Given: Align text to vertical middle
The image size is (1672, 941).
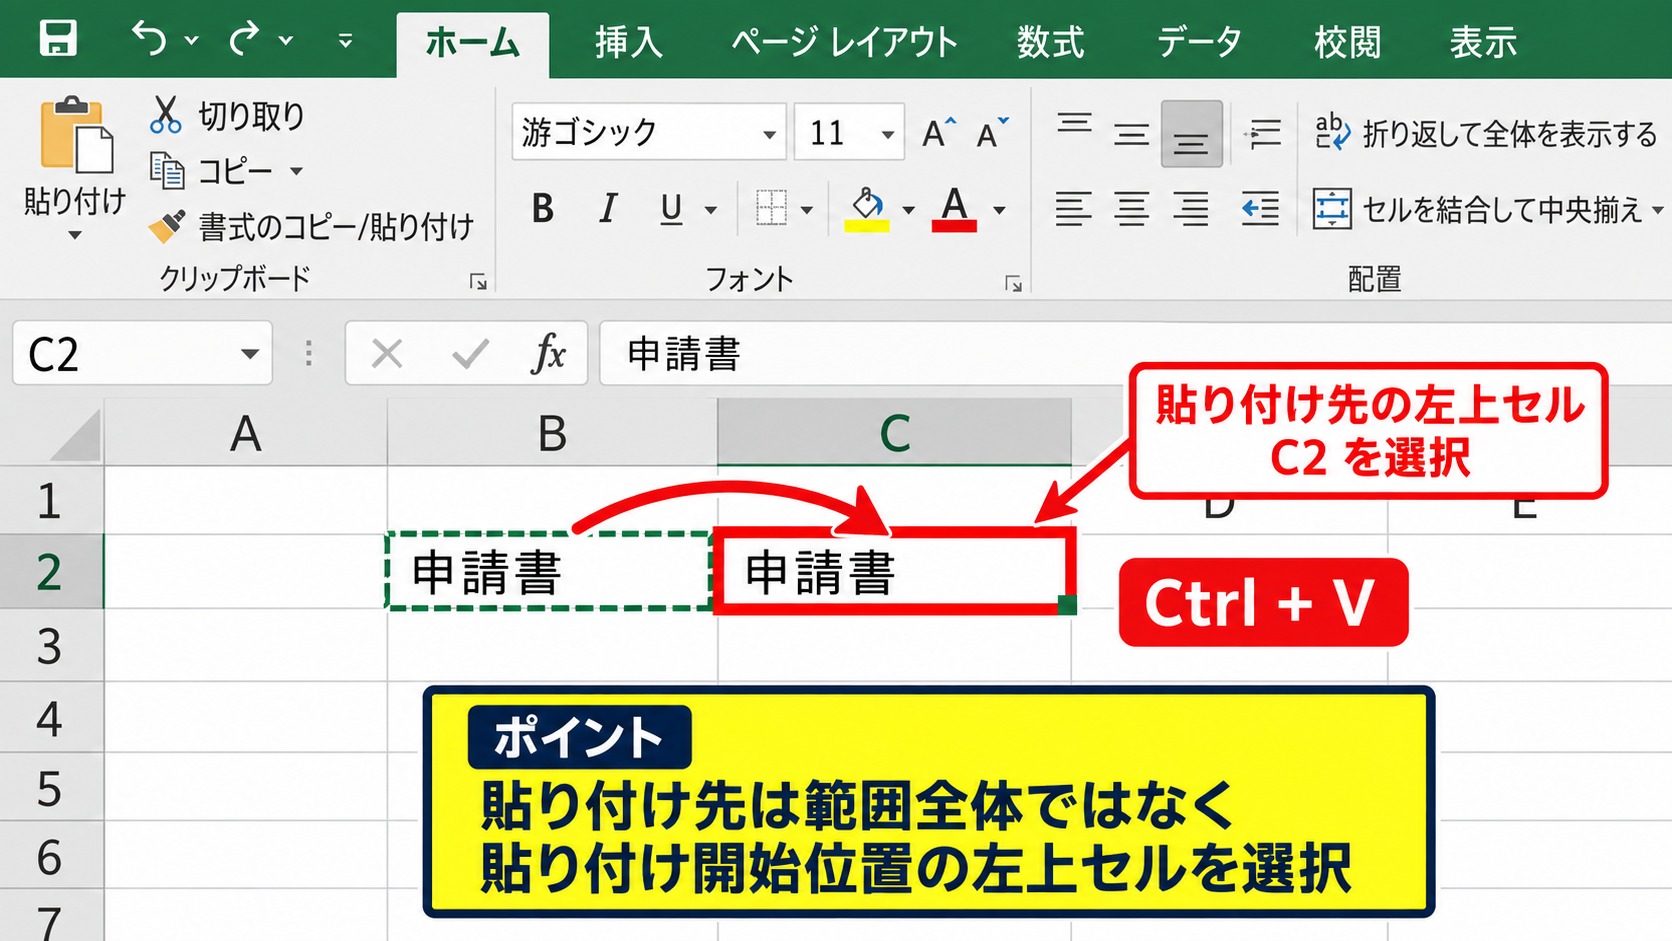Looking at the screenshot, I should pos(1132,133).
